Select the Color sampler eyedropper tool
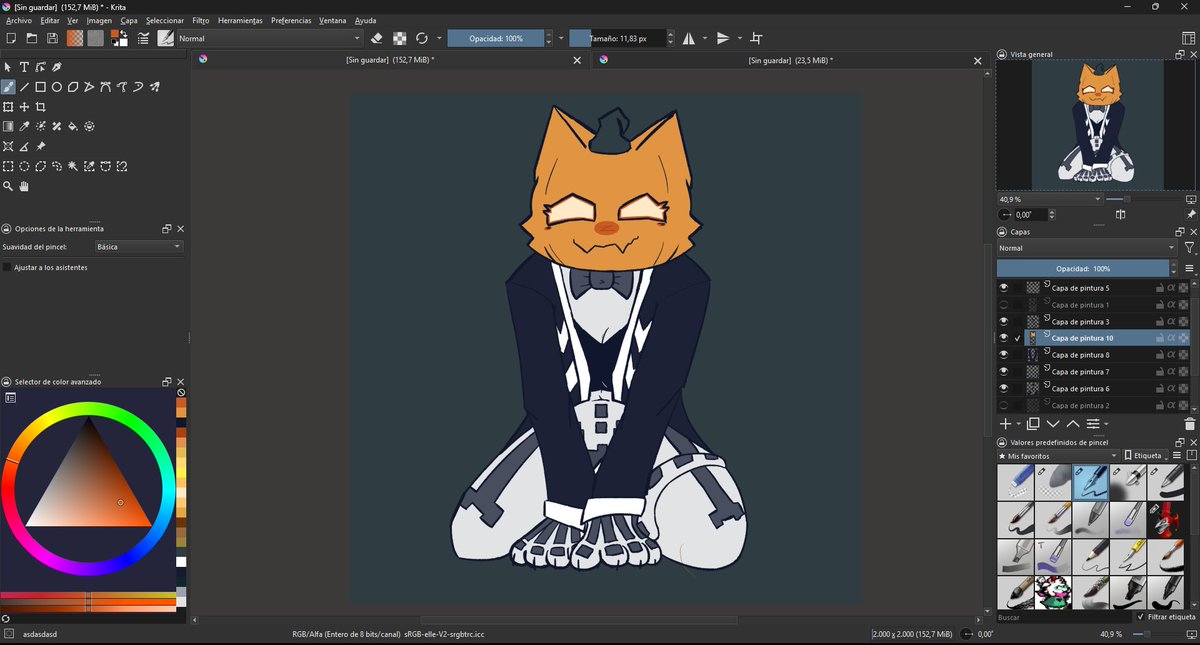The image size is (1200, 645). (24, 126)
